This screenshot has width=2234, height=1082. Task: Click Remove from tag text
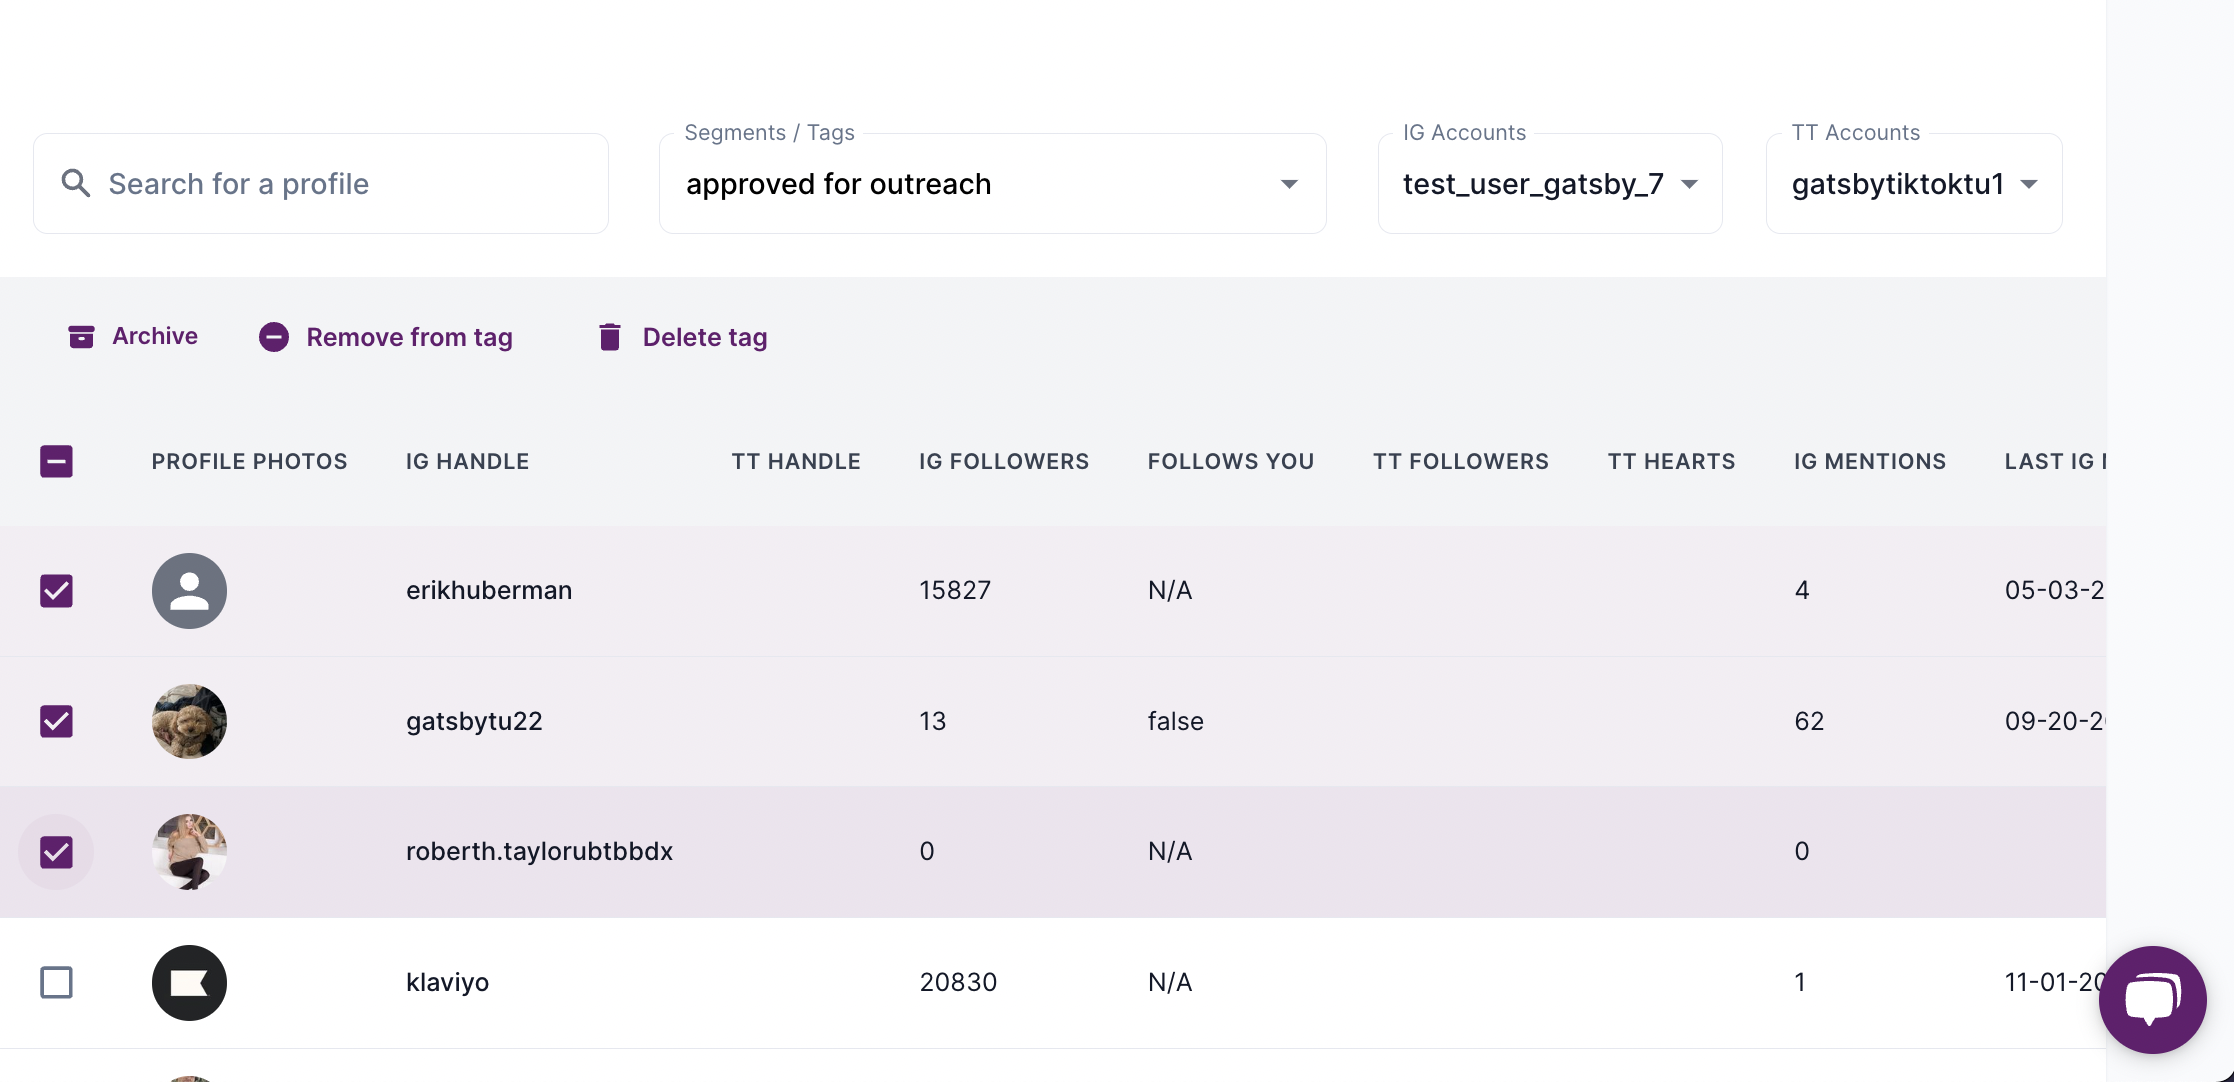coord(410,337)
